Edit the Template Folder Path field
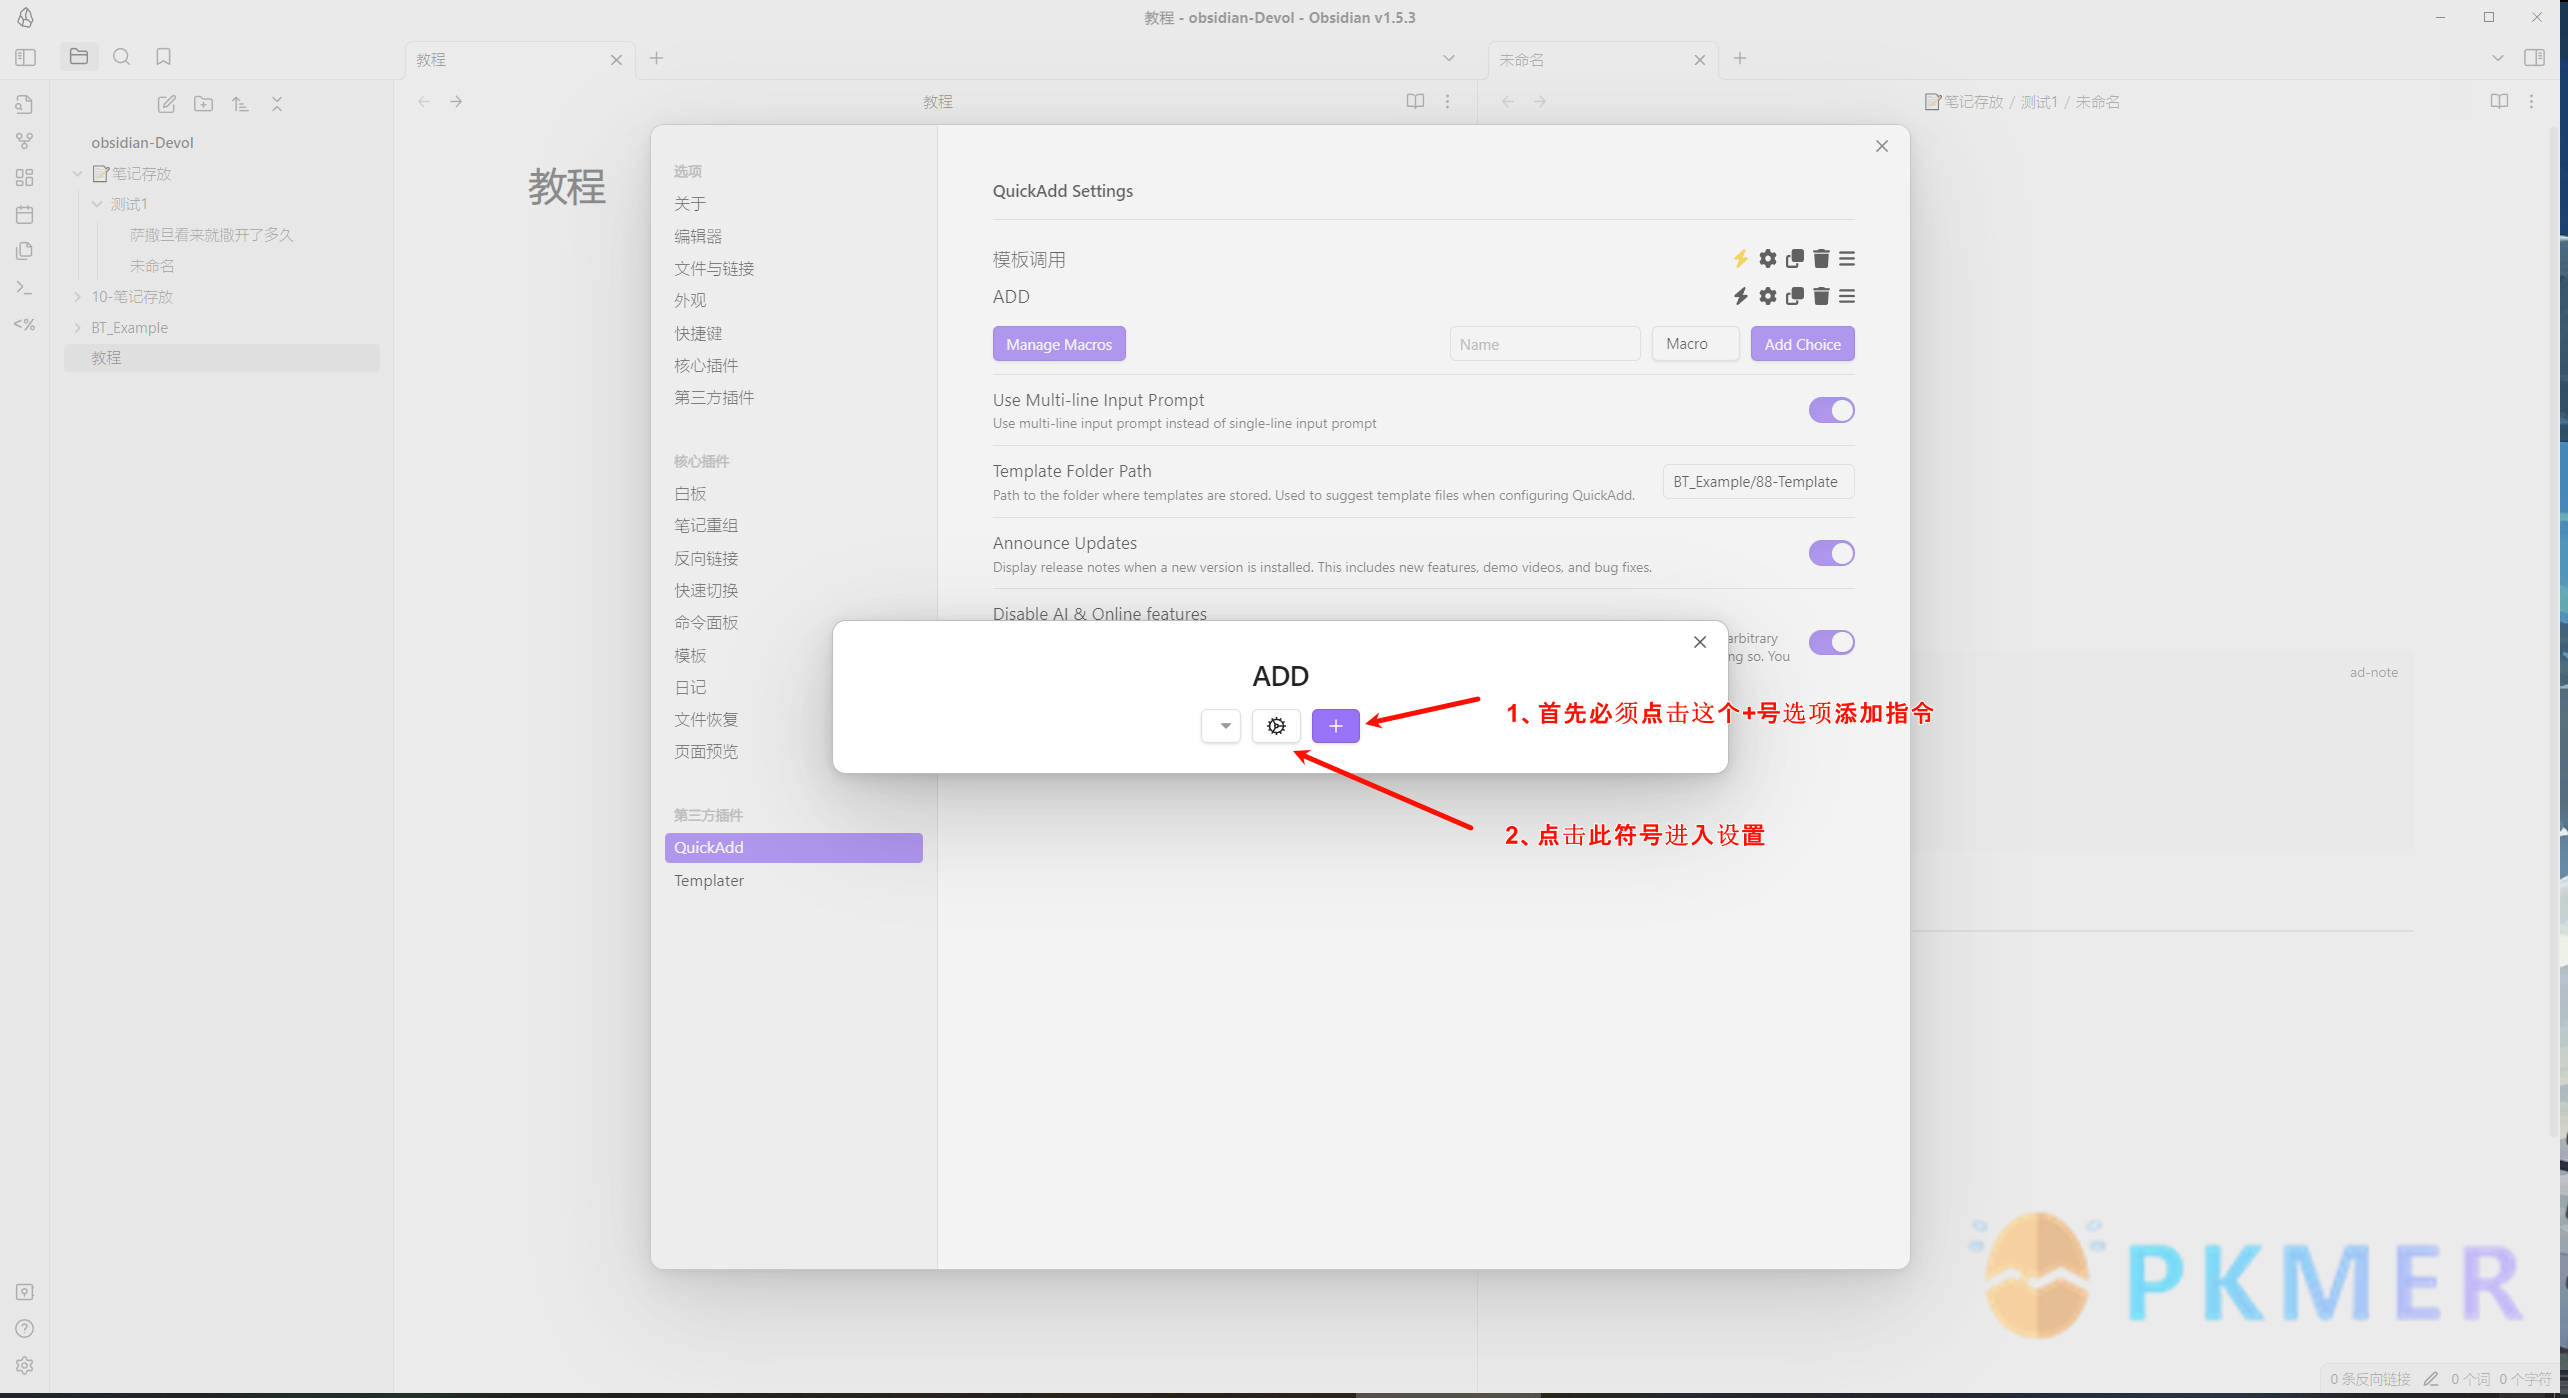Viewport: 2568px width, 1398px height. click(1758, 482)
